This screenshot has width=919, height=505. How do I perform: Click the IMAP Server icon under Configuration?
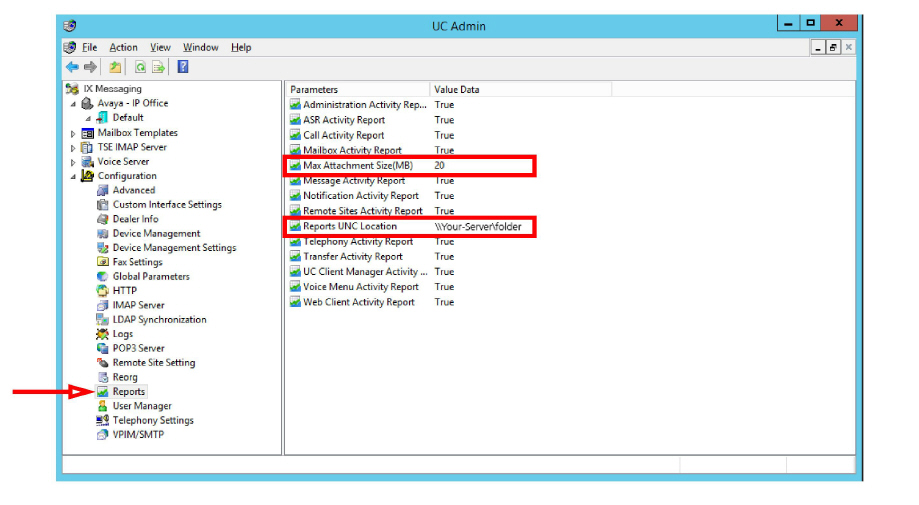click(x=103, y=305)
